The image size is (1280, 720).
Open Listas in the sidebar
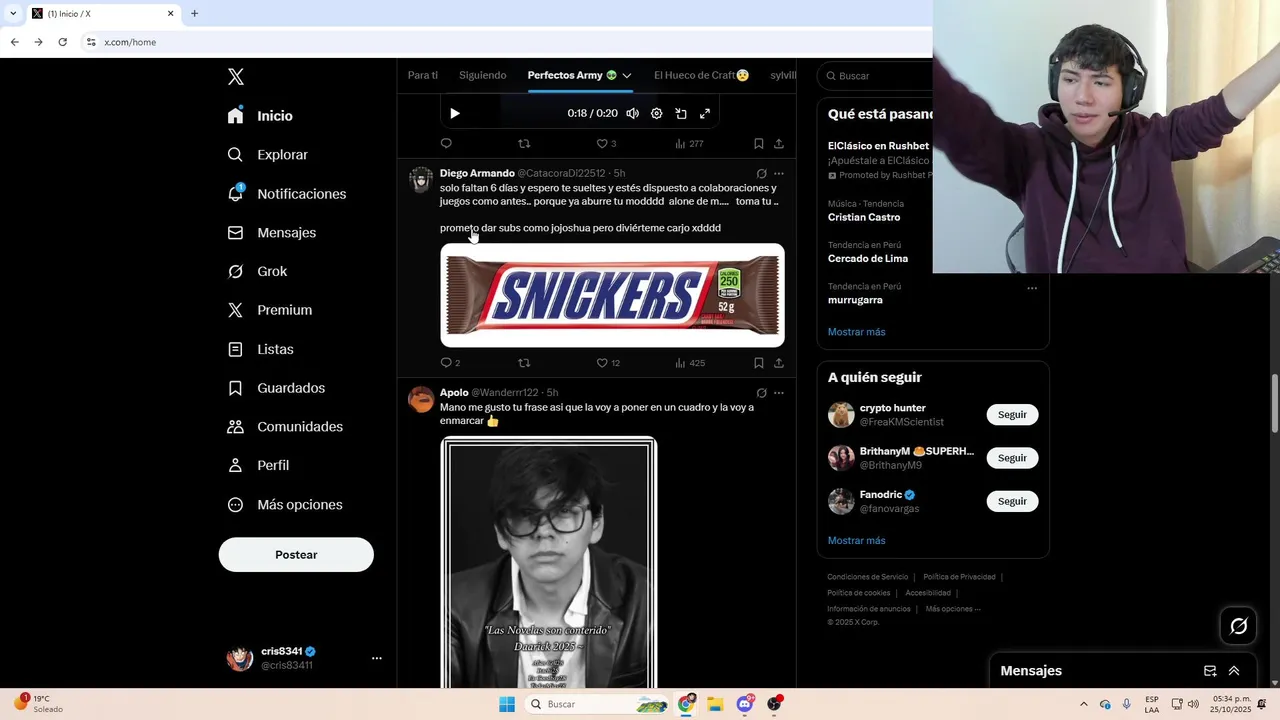click(x=260, y=349)
